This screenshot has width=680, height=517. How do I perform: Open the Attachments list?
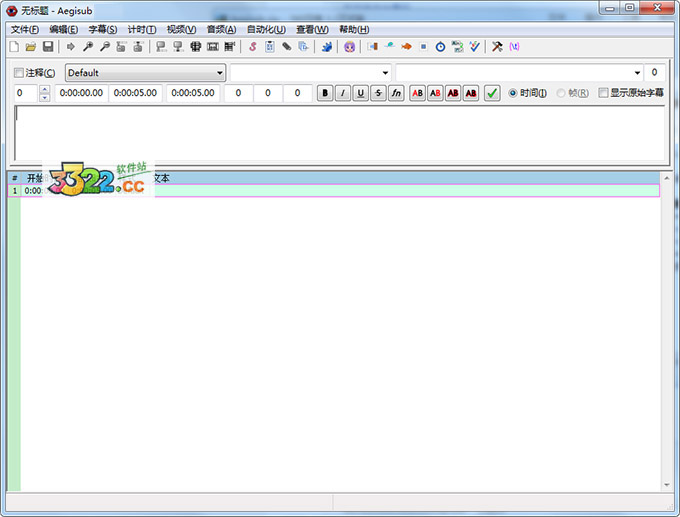pos(287,46)
